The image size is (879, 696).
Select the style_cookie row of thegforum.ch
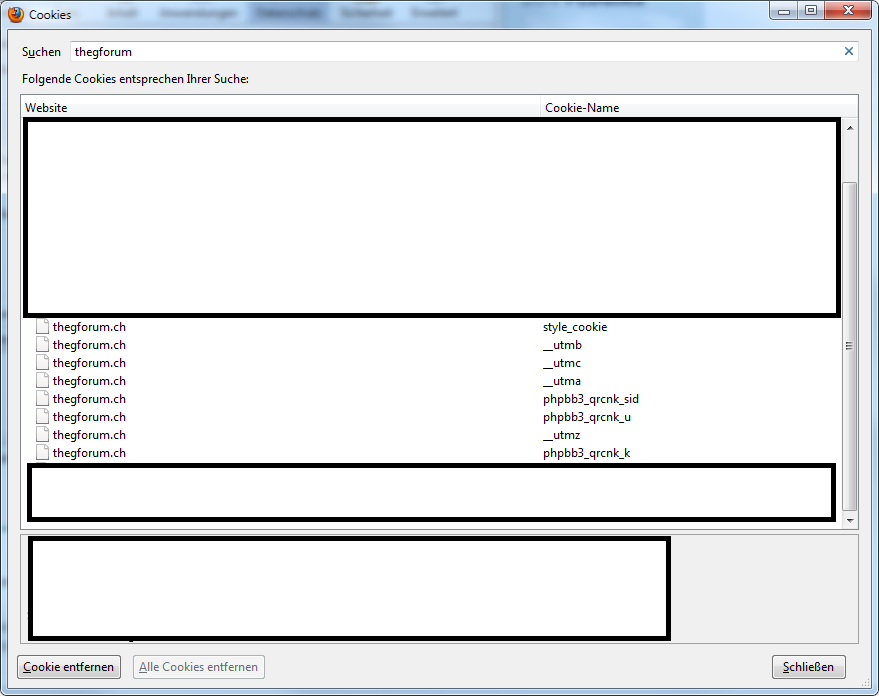pyautogui.click(x=432, y=327)
